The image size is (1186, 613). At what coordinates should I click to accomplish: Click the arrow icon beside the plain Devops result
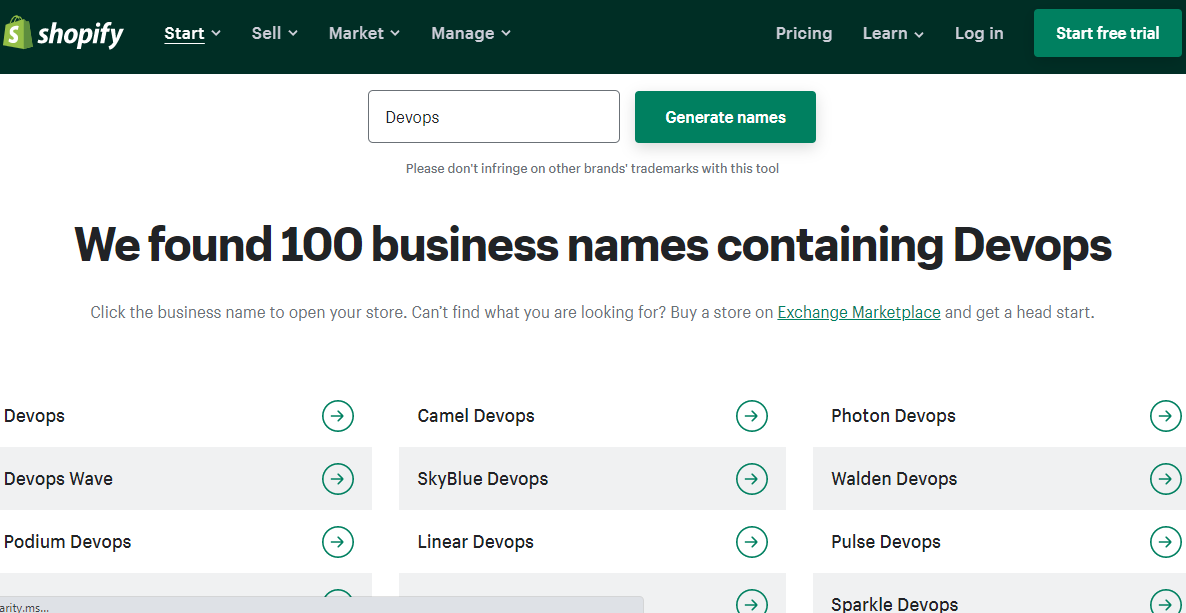point(337,415)
